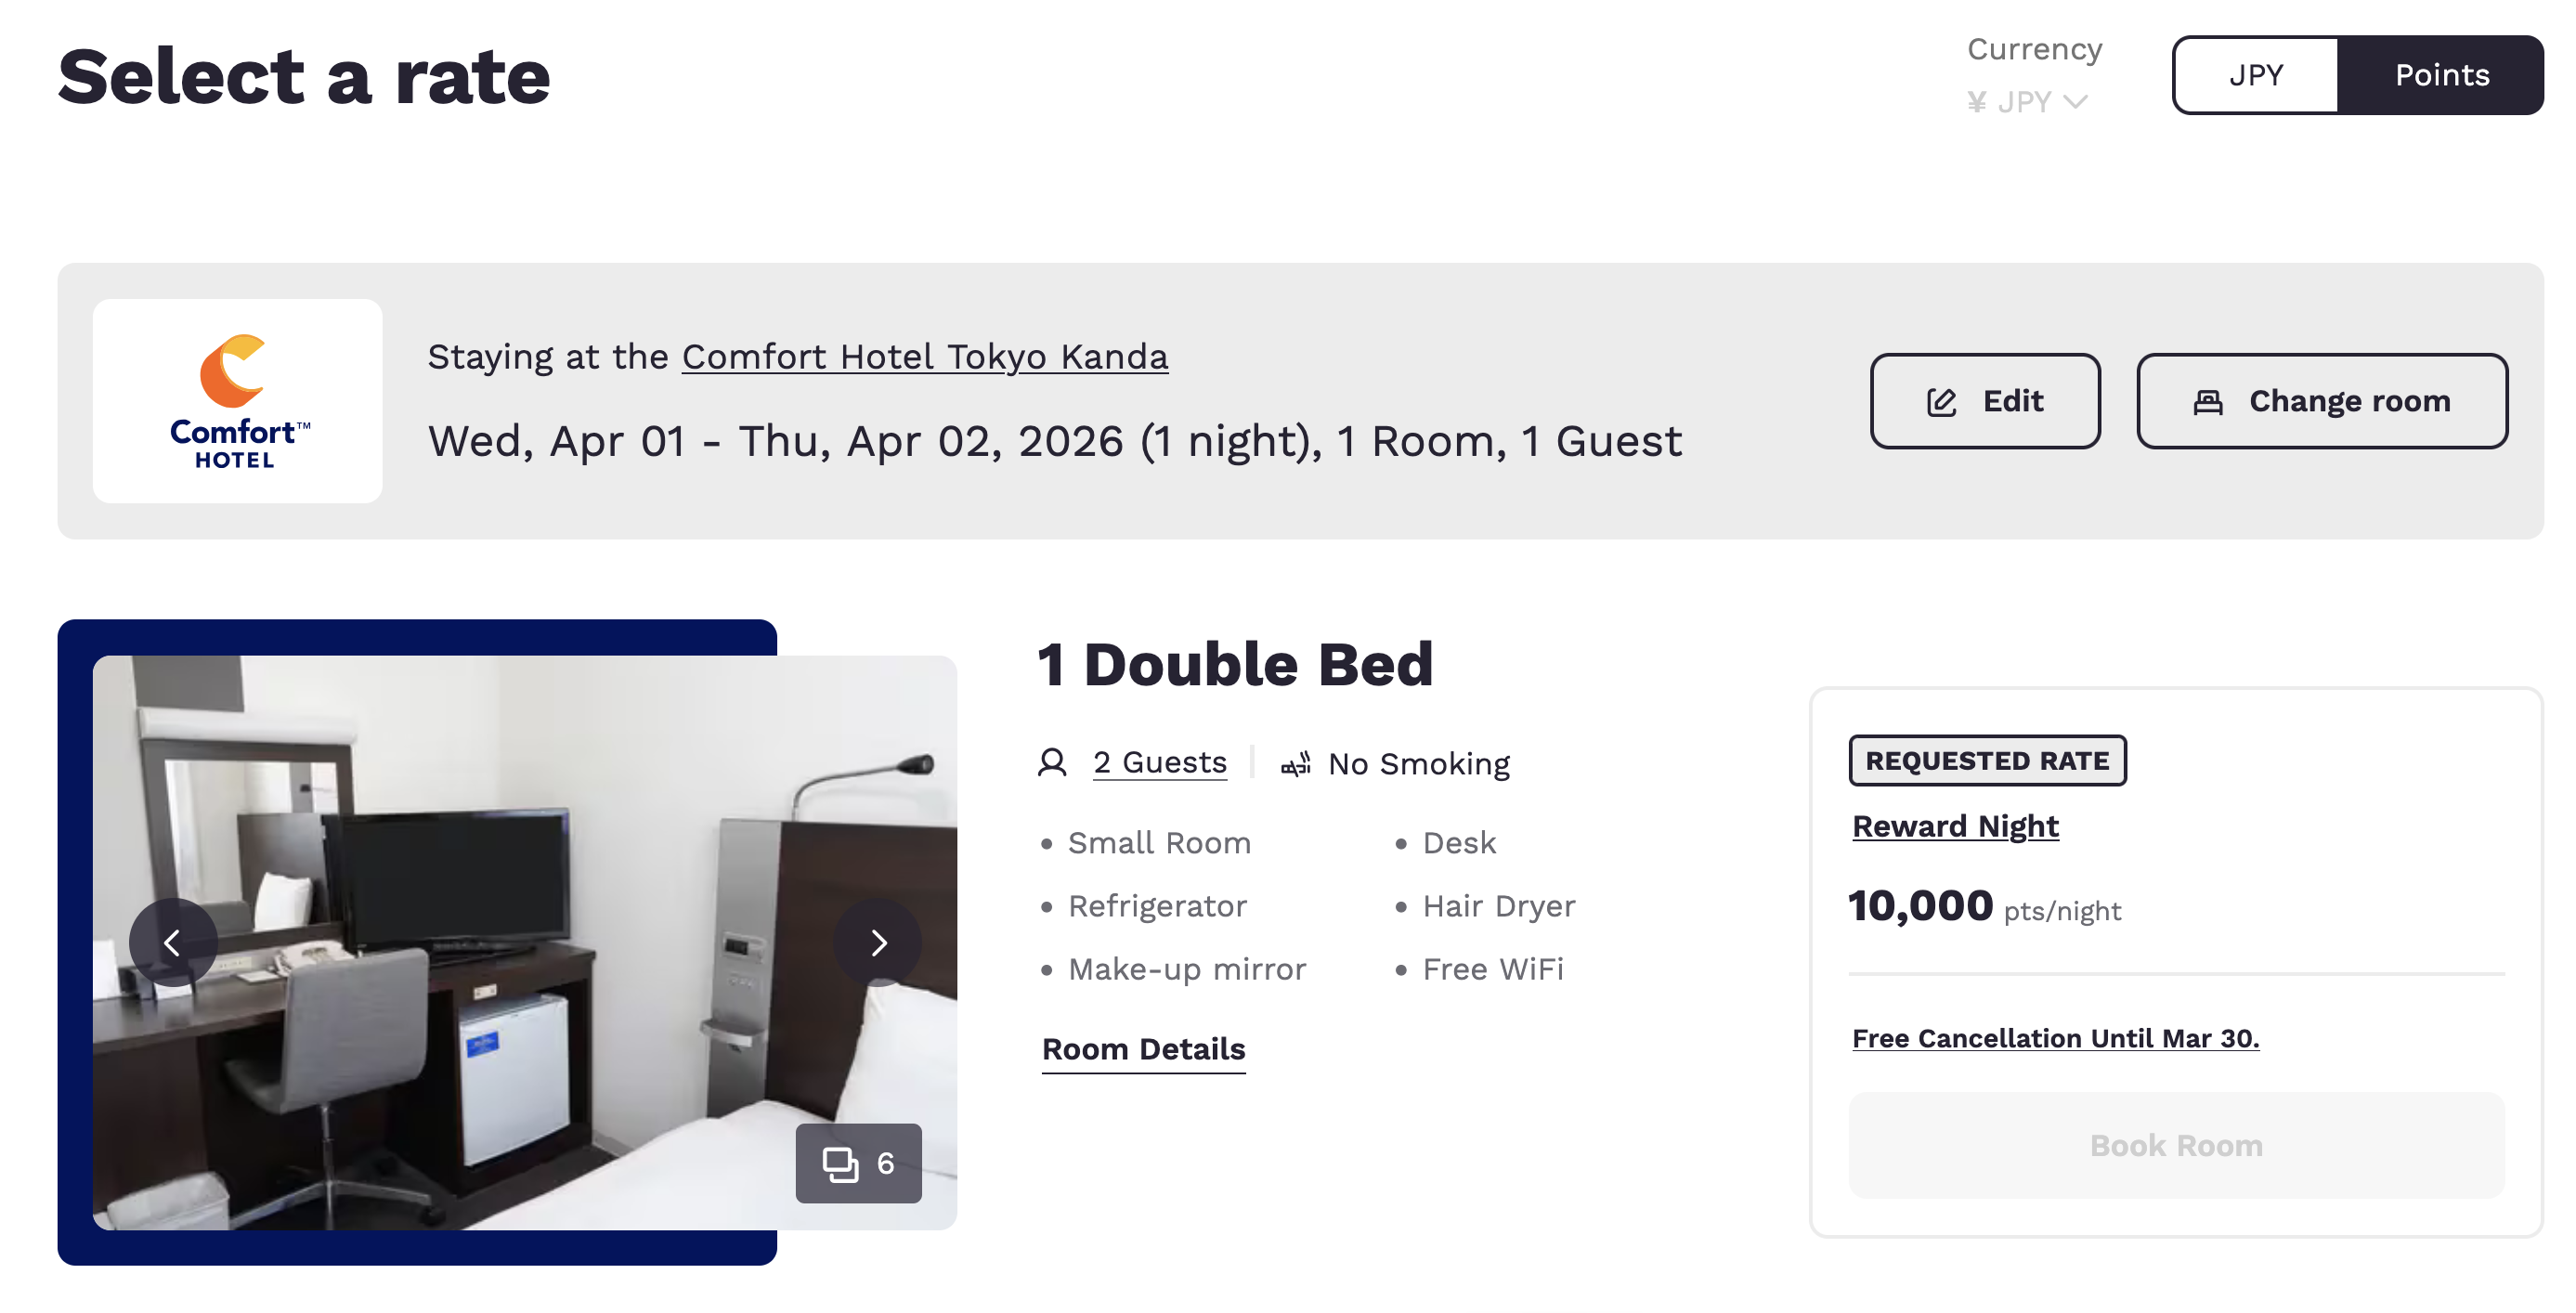Switch pricing display to JPY

pyautogui.click(x=2256, y=74)
